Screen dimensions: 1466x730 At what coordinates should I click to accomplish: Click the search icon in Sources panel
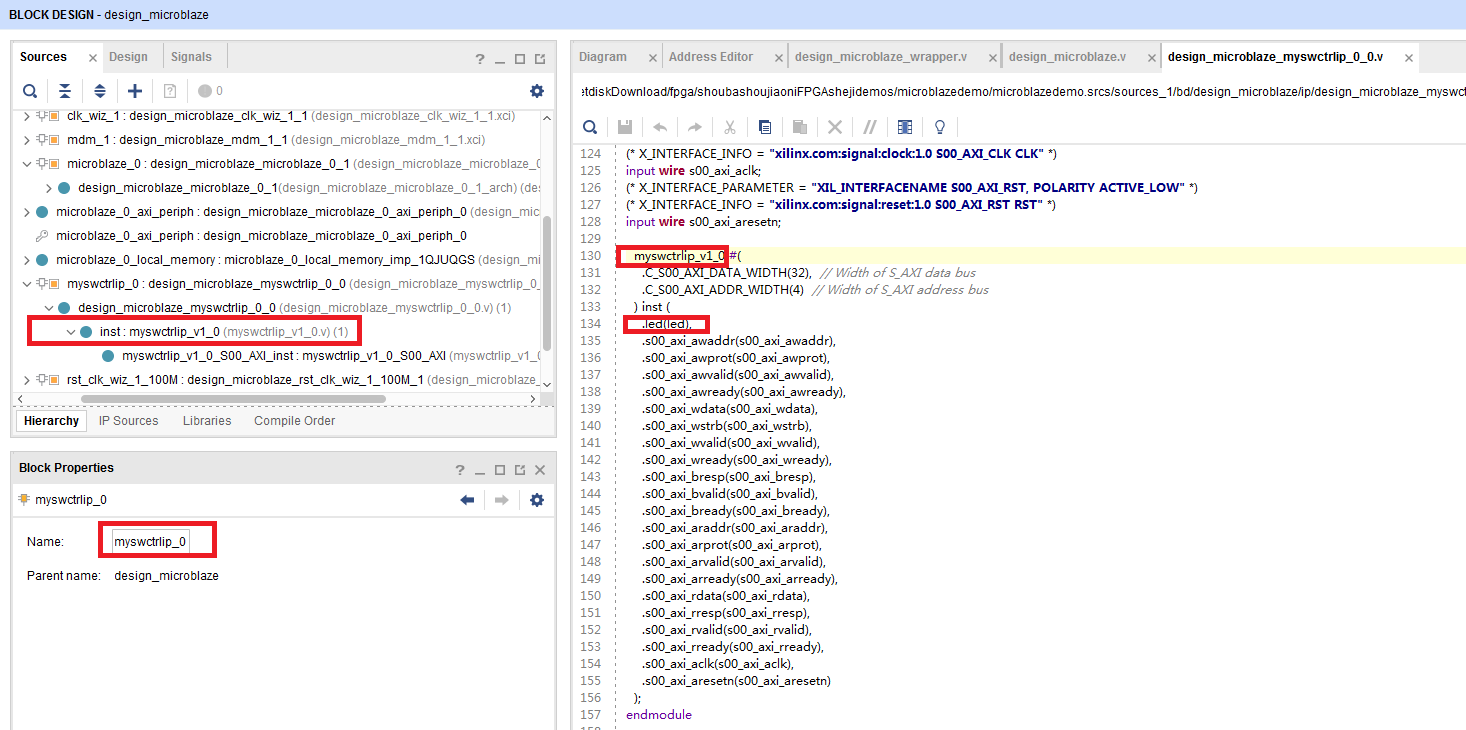click(30, 91)
